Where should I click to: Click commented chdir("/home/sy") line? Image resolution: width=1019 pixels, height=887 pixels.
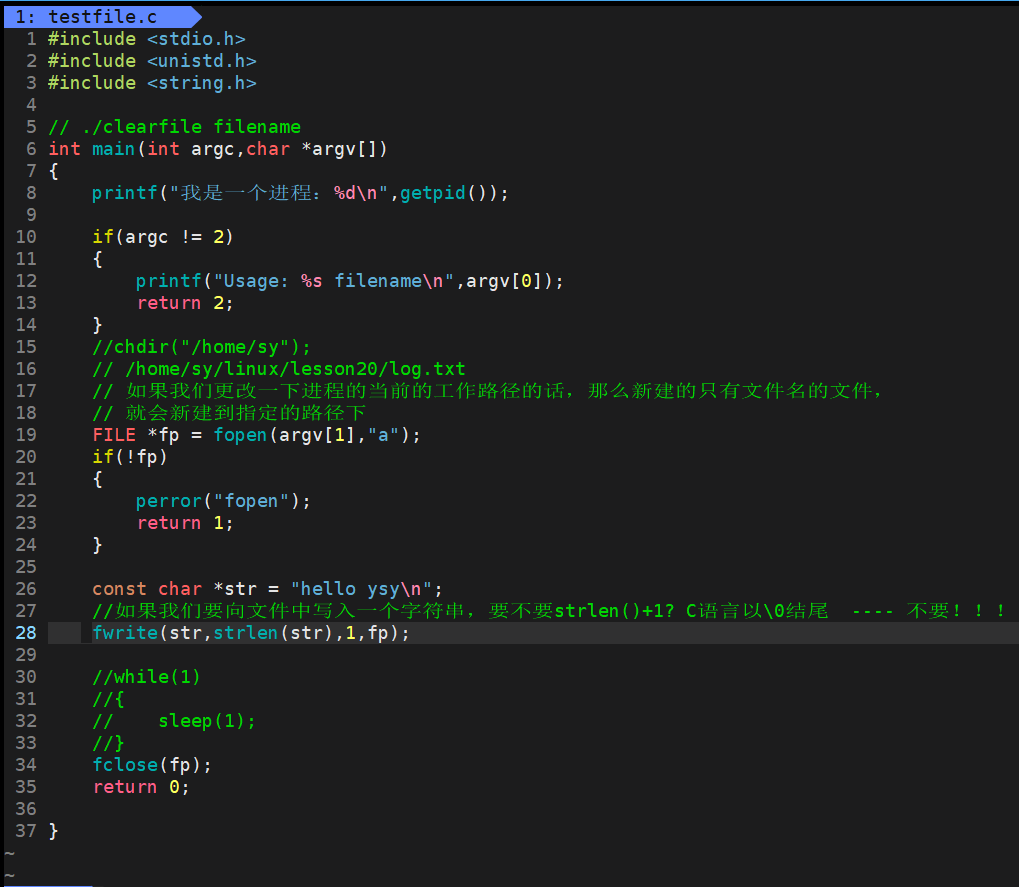click(201, 347)
